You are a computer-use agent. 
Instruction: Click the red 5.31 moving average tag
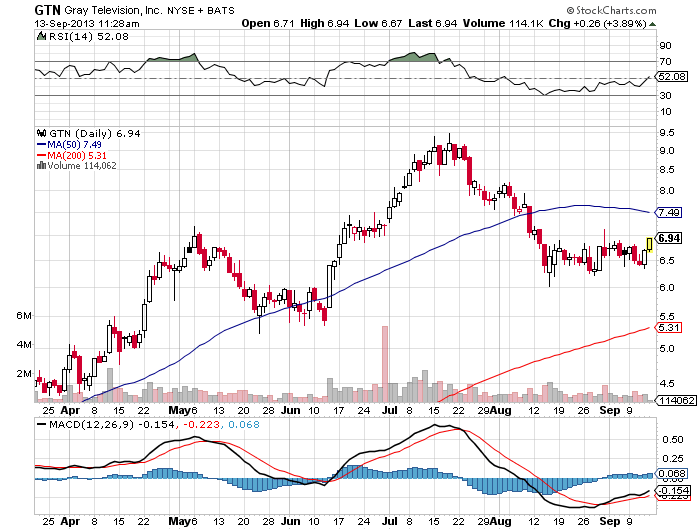(668, 328)
